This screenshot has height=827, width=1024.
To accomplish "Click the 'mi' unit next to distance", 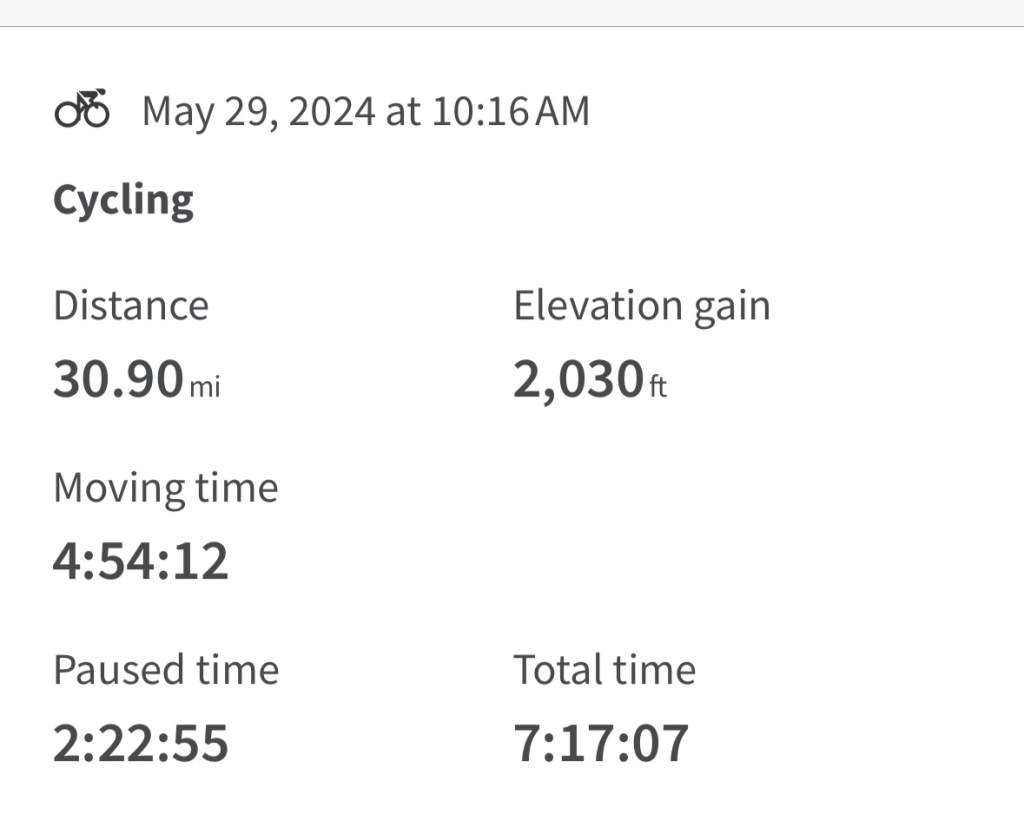I will point(205,387).
